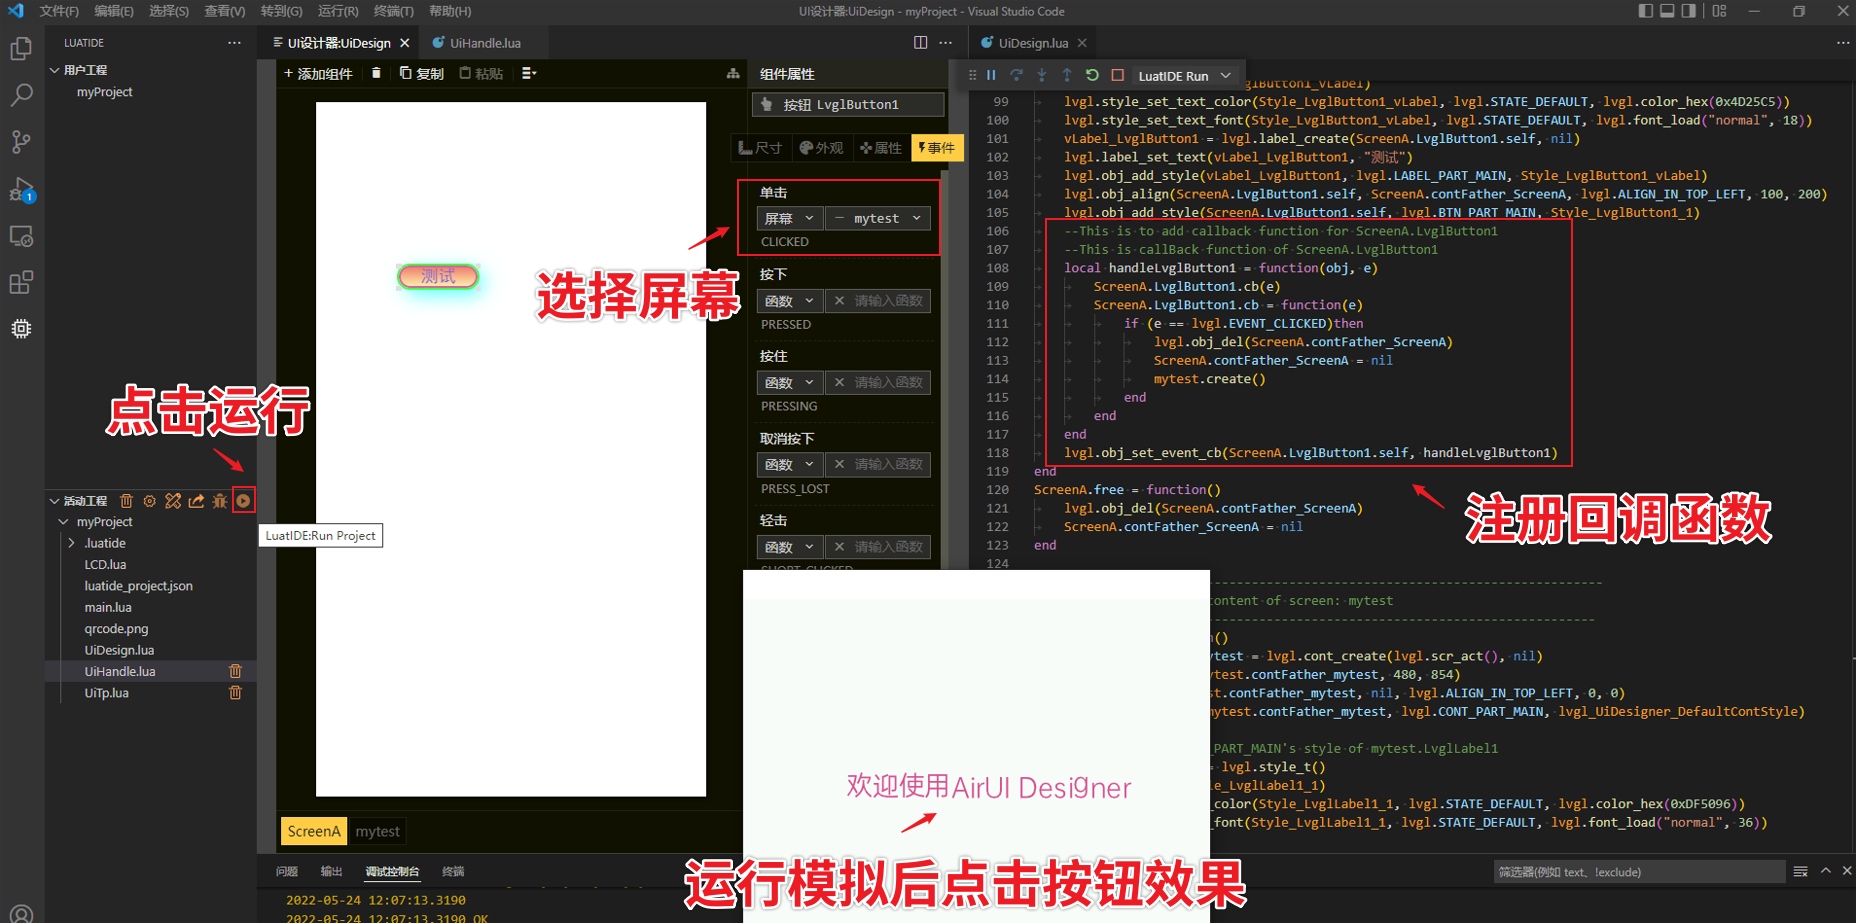Click the component hierarchy icon in the designer toolbar
The image size is (1856, 923).
coord(735,73)
